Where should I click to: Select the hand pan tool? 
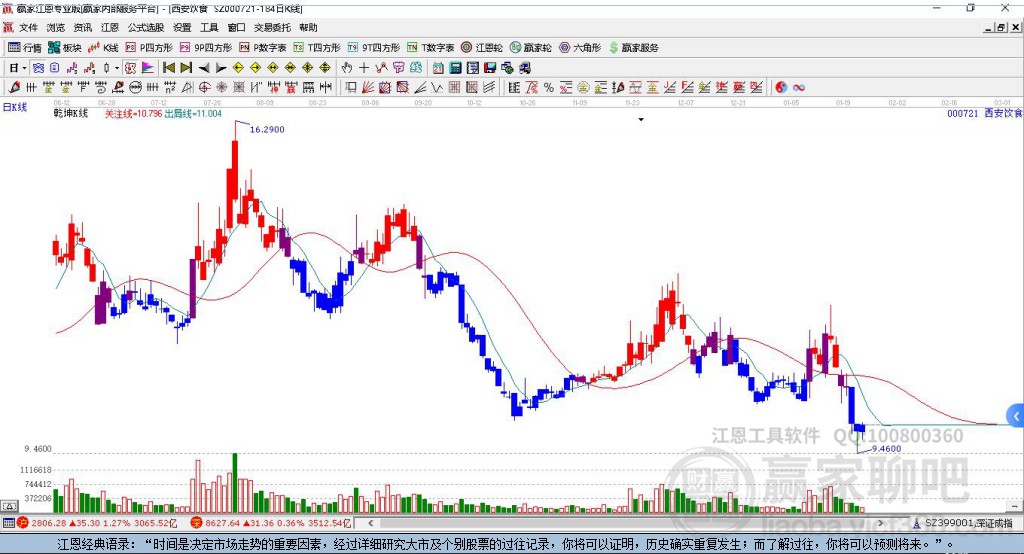pyautogui.click(x=346, y=68)
